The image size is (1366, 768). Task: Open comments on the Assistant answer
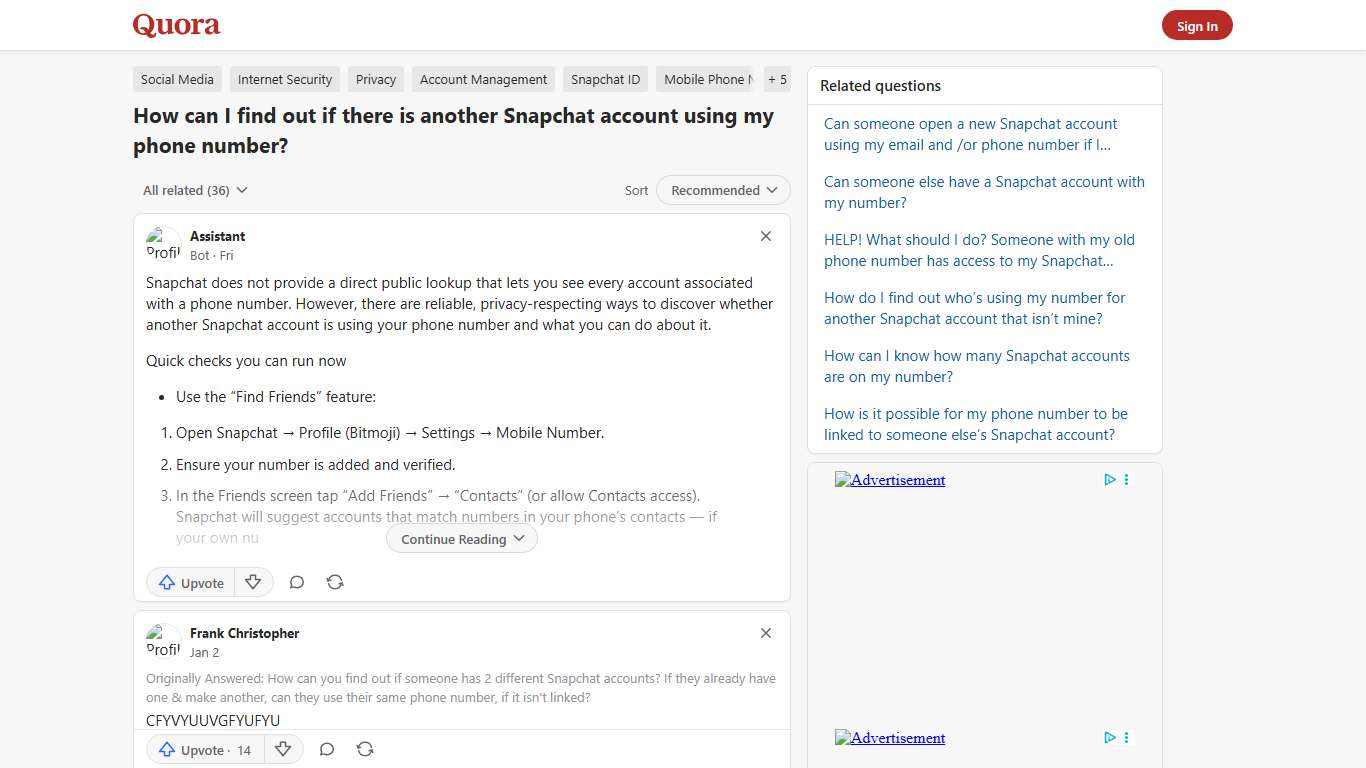coord(297,582)
